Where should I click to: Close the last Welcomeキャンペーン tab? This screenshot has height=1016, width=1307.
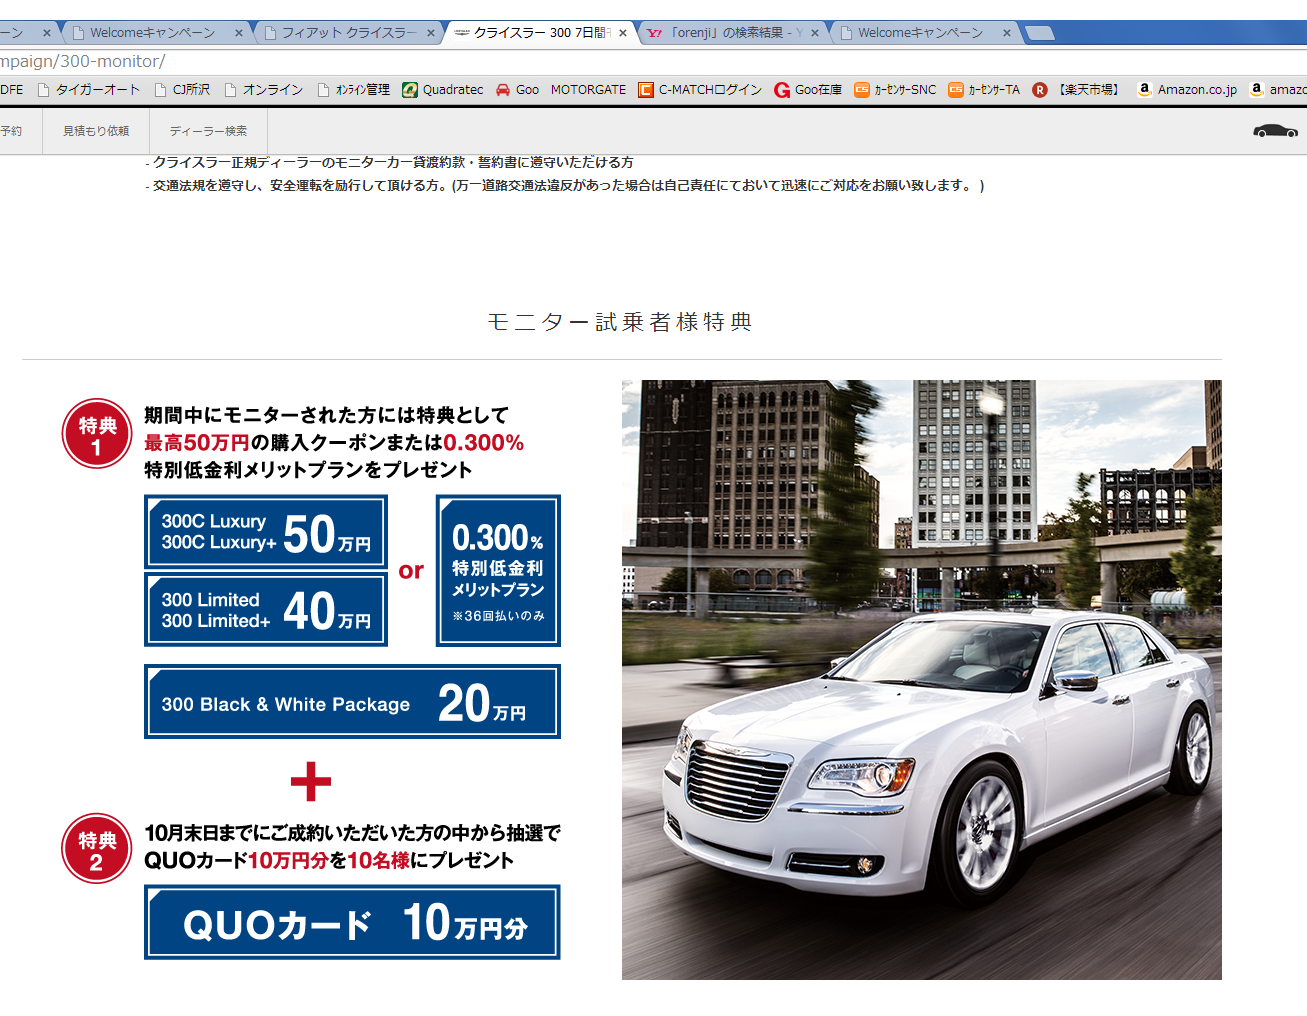[x=1007, y=33]
